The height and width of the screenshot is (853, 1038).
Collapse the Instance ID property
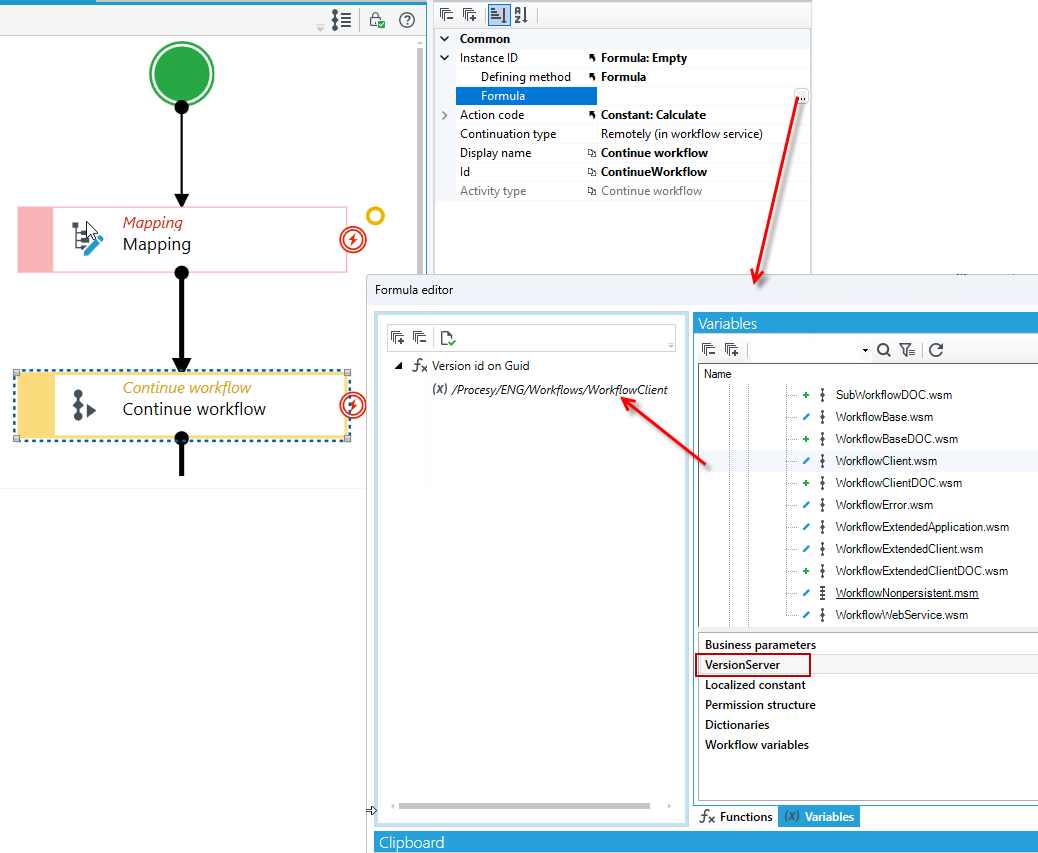coord(445,58)
